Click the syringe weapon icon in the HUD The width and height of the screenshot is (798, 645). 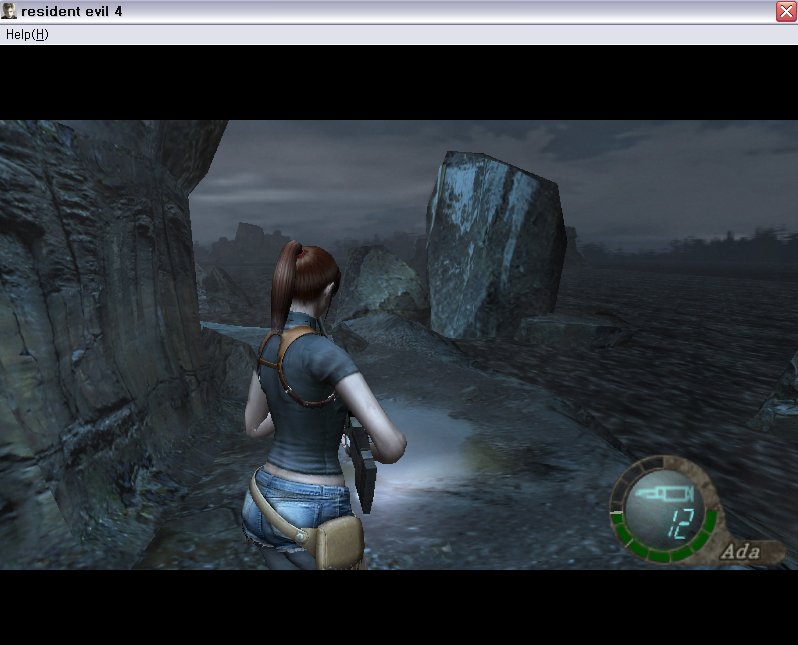(664, 493)
